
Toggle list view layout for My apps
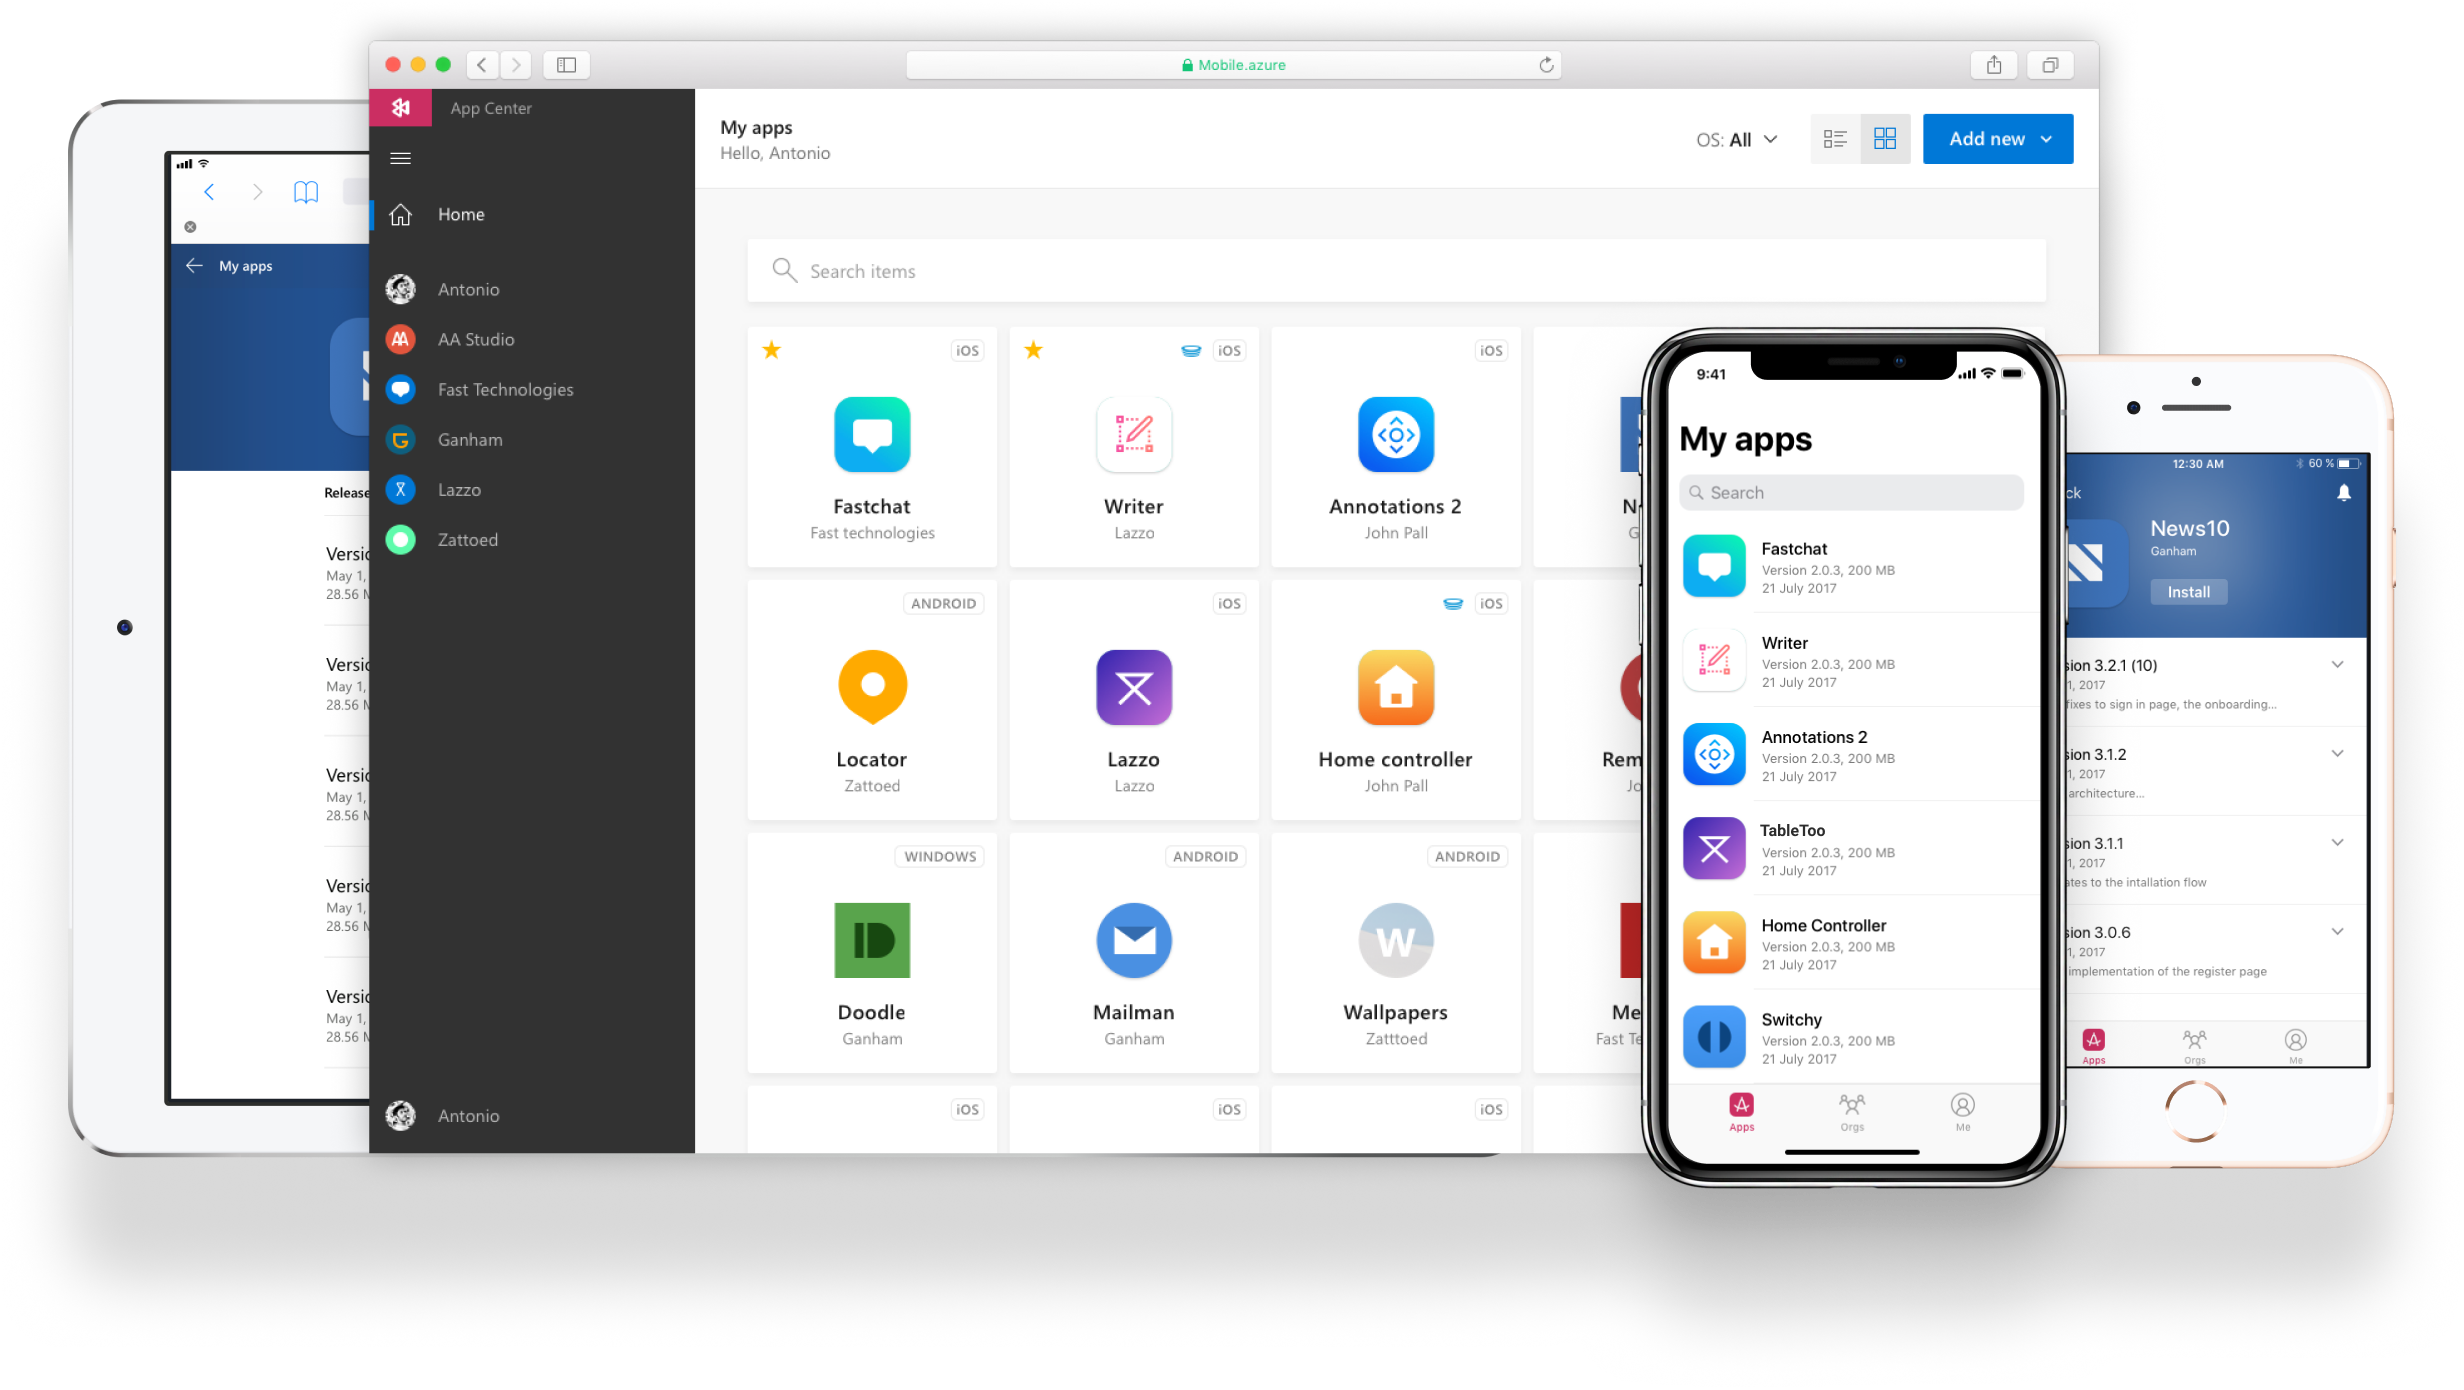(1833, 137)
